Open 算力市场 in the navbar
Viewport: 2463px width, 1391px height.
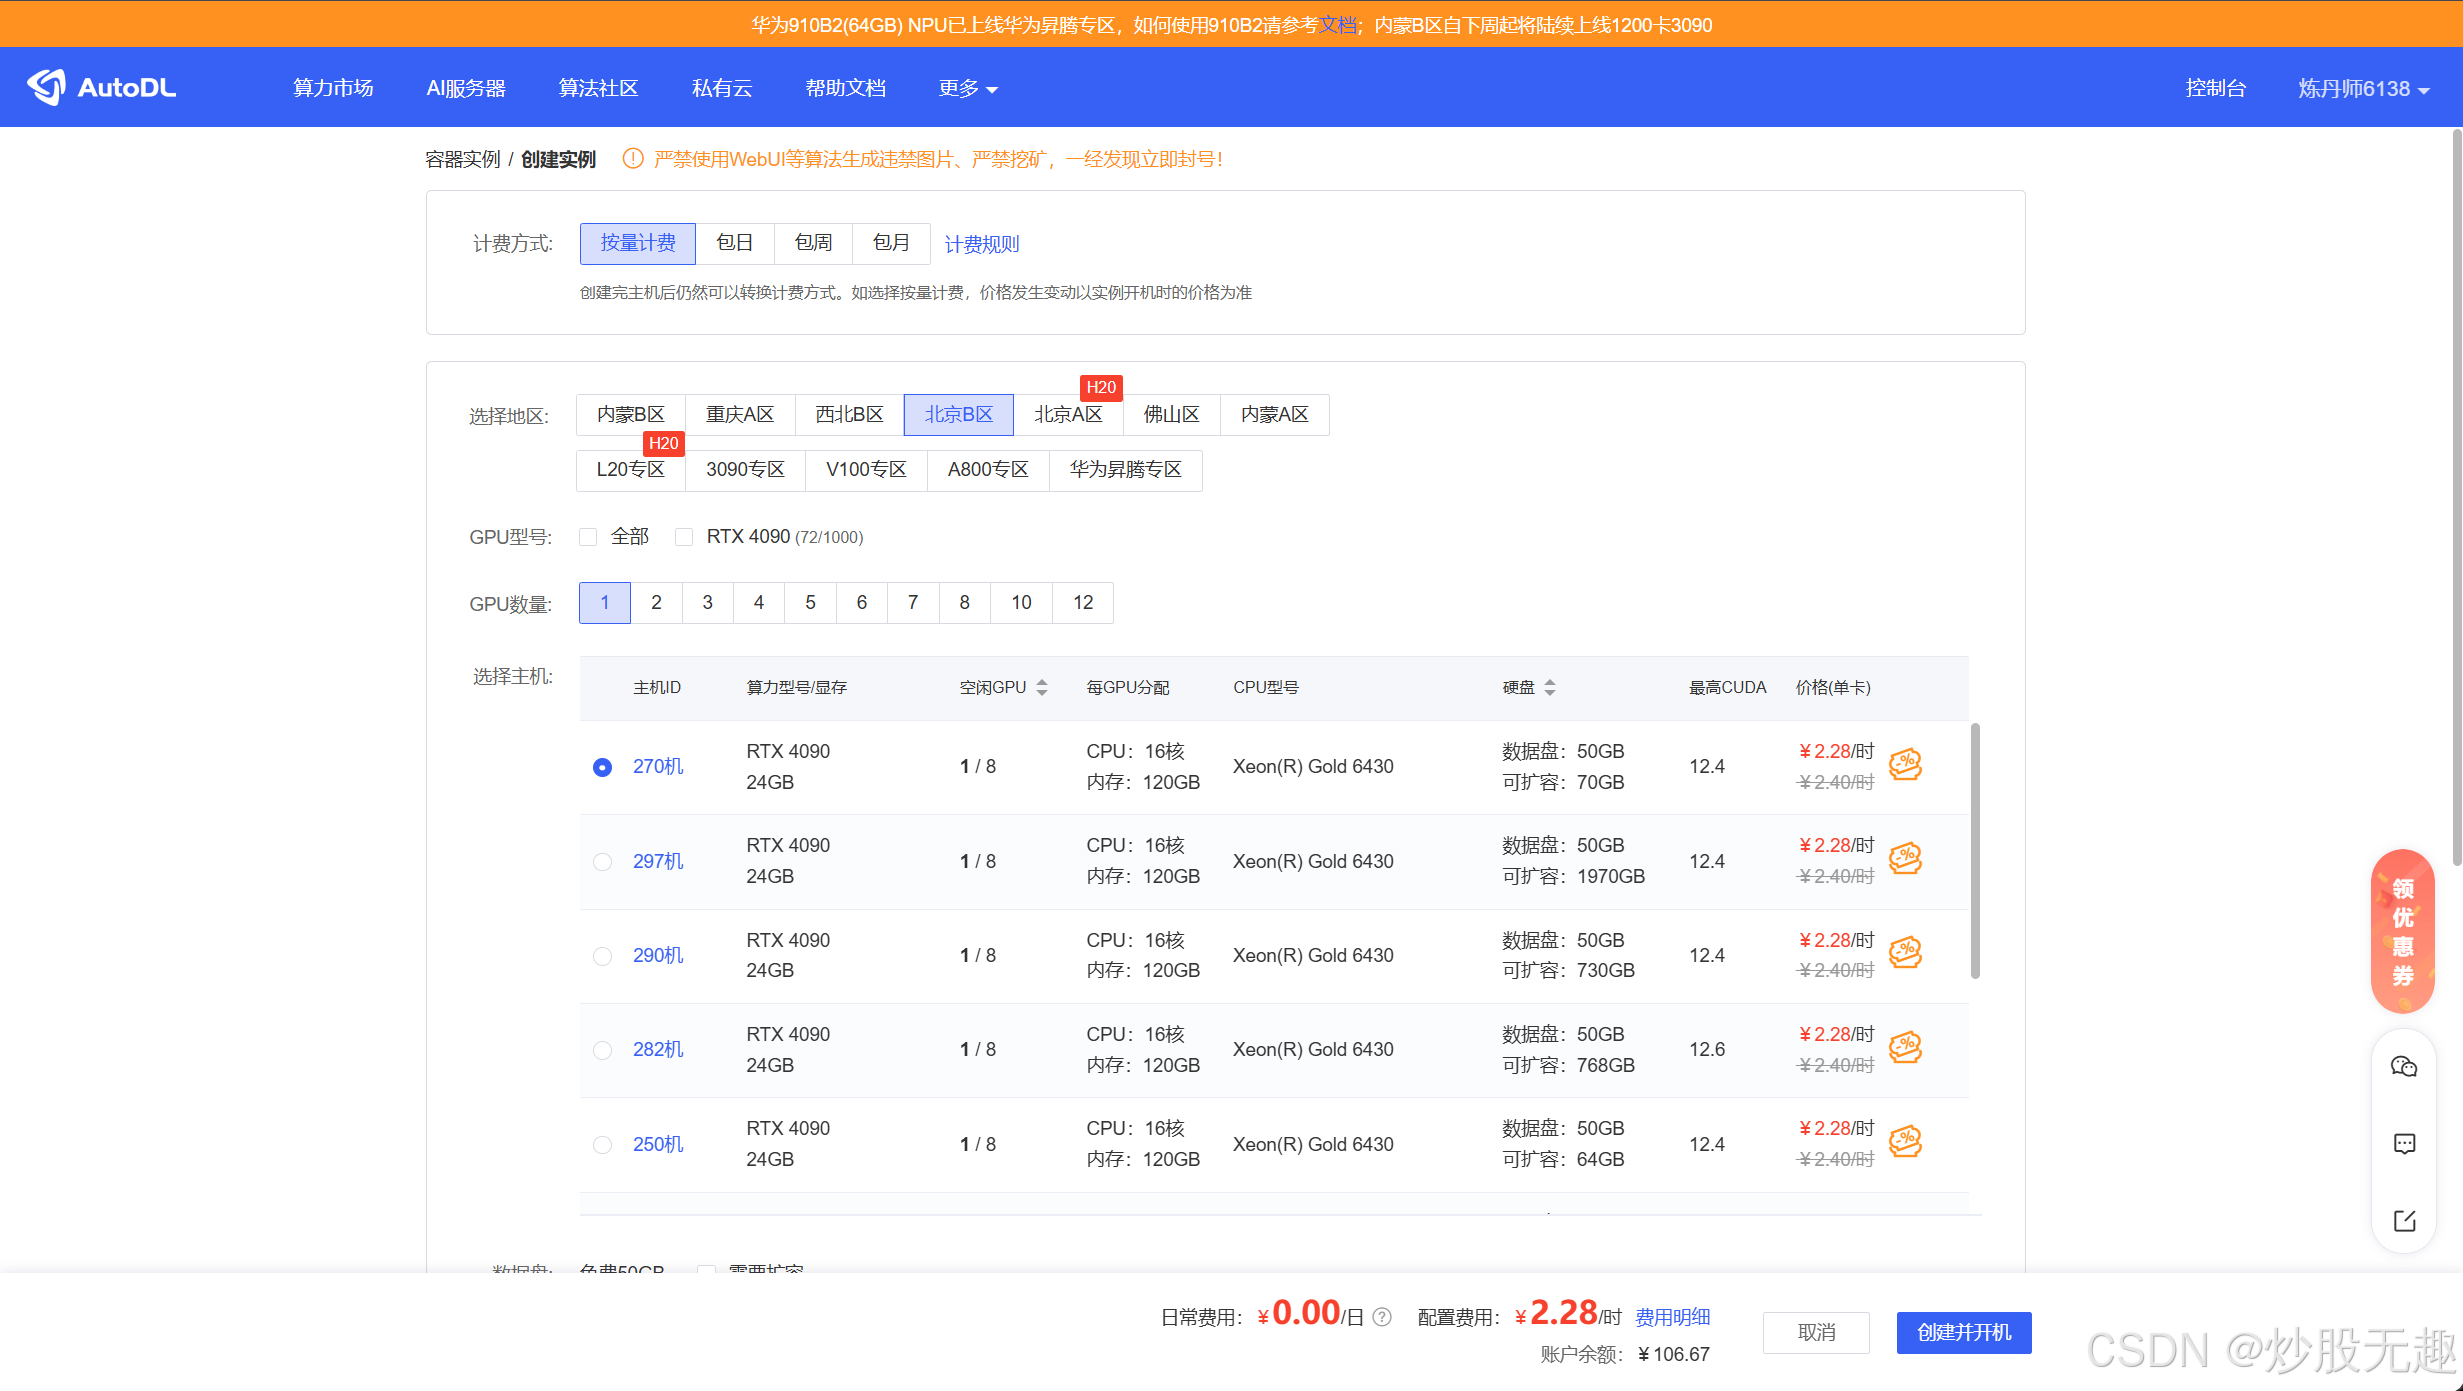click(x=333, y=88)
